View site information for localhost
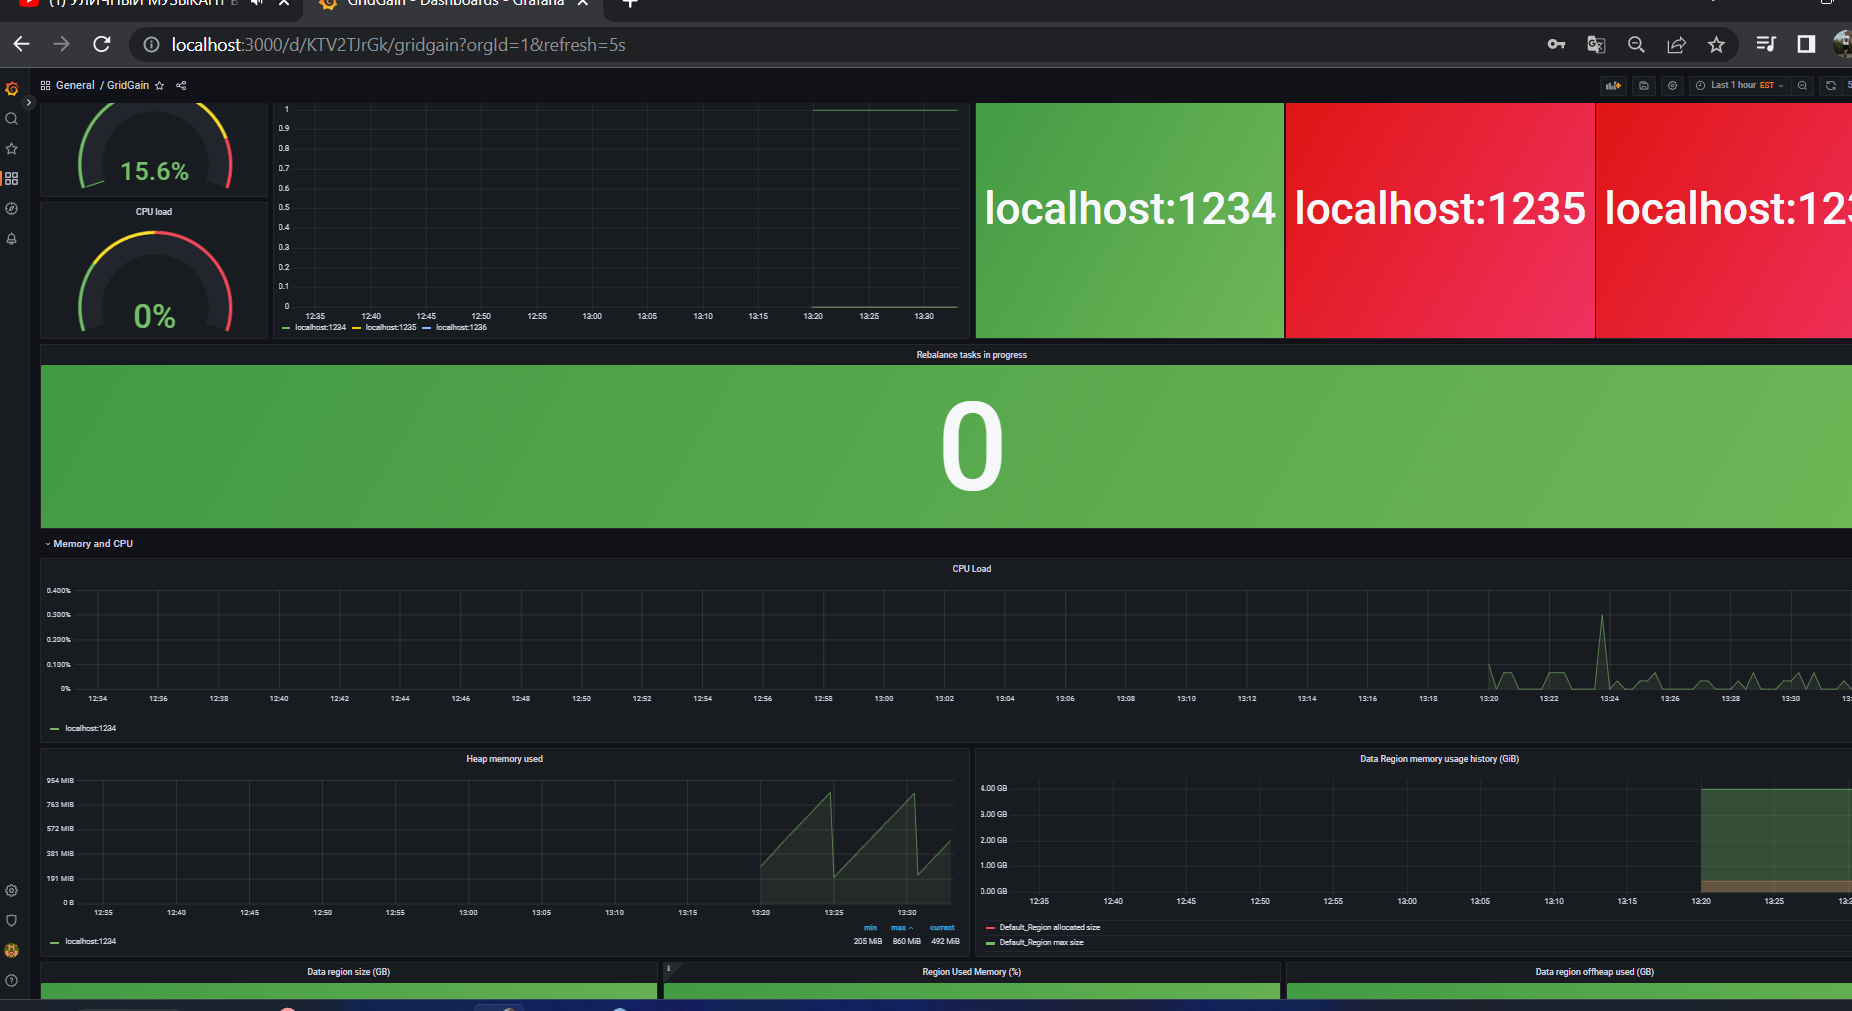 [x=151, y=45]
